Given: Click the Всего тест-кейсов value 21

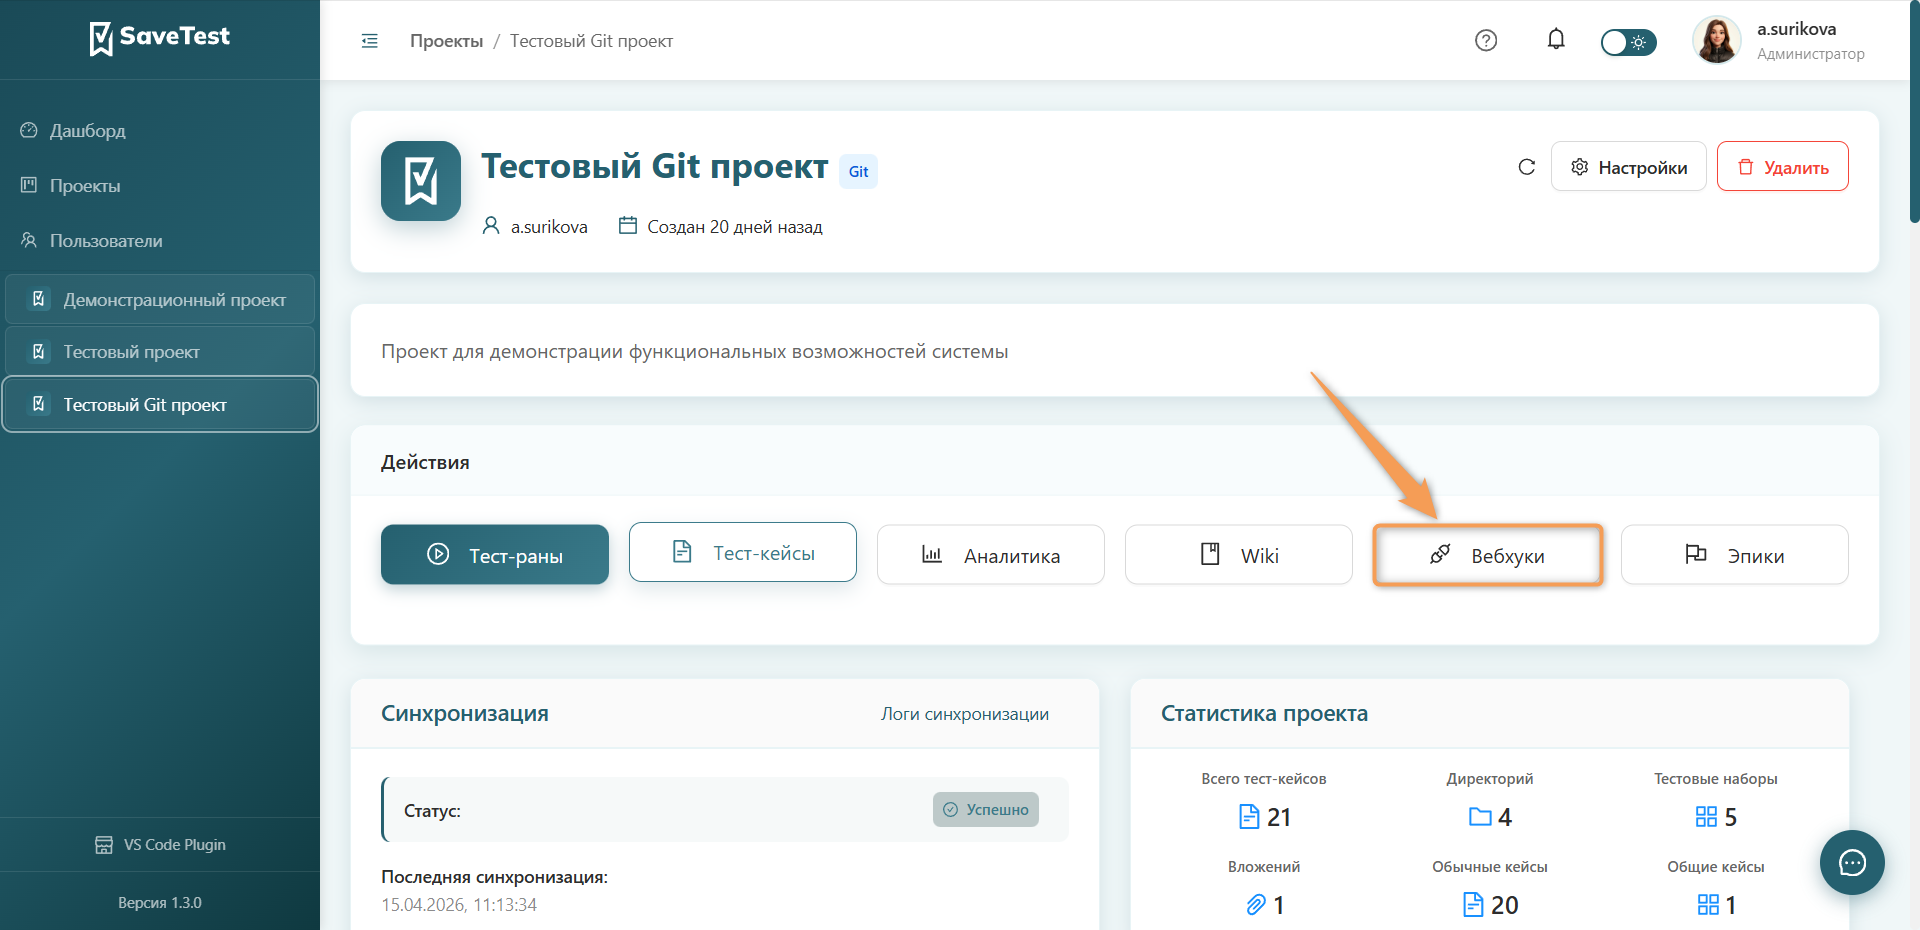Looking at the screenshot, I should click(x=1279, y=818).
